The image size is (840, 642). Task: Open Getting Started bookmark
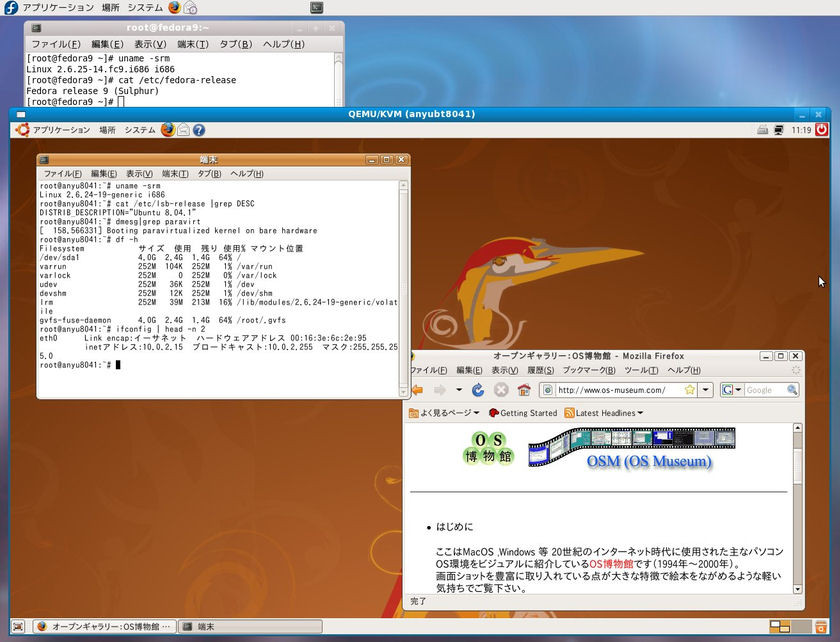coord(523,413)
